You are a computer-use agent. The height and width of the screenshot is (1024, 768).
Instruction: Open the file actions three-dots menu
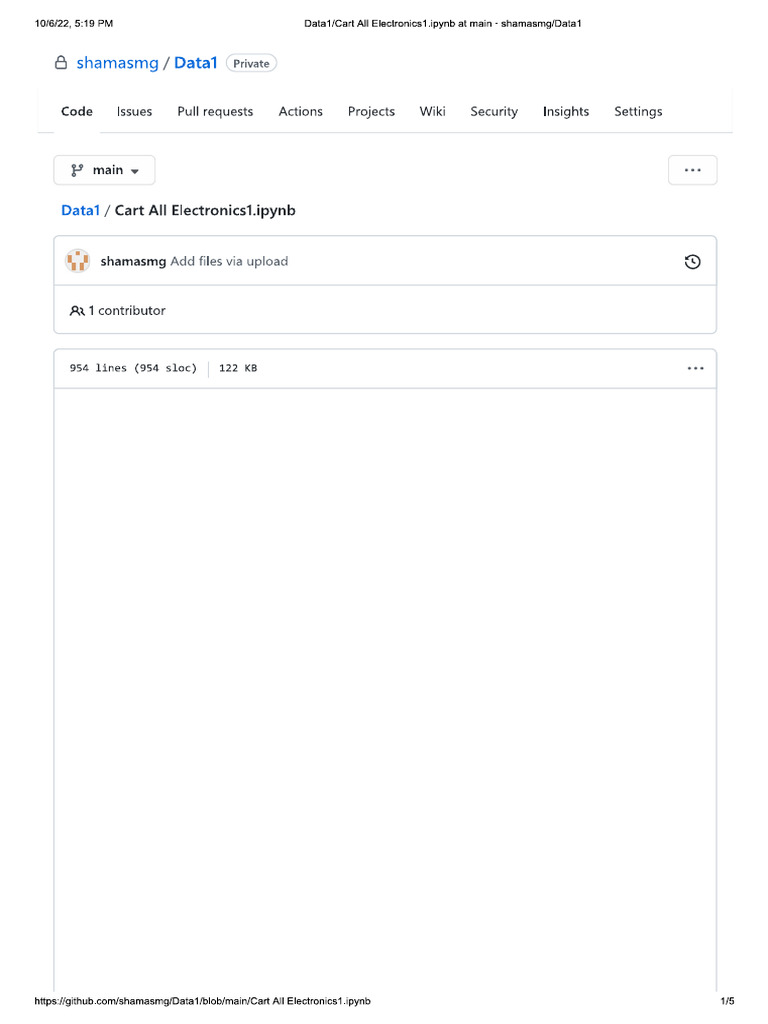(x=695, y=368)
